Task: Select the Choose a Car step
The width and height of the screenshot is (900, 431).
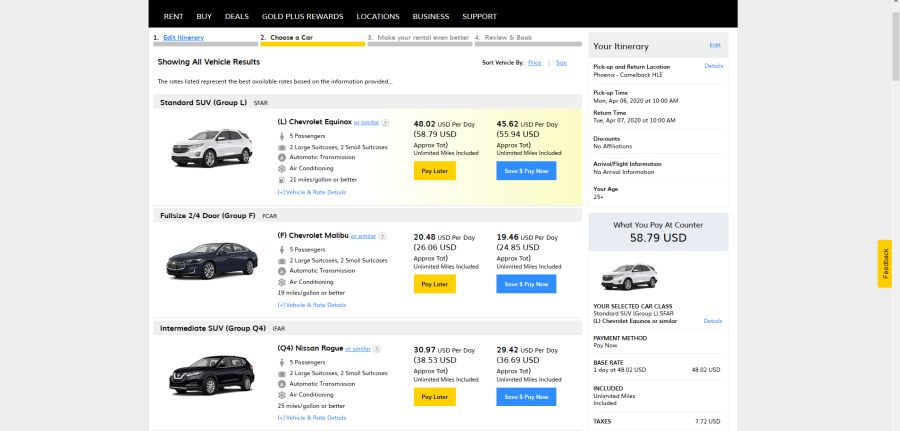Action: point(292,38)
